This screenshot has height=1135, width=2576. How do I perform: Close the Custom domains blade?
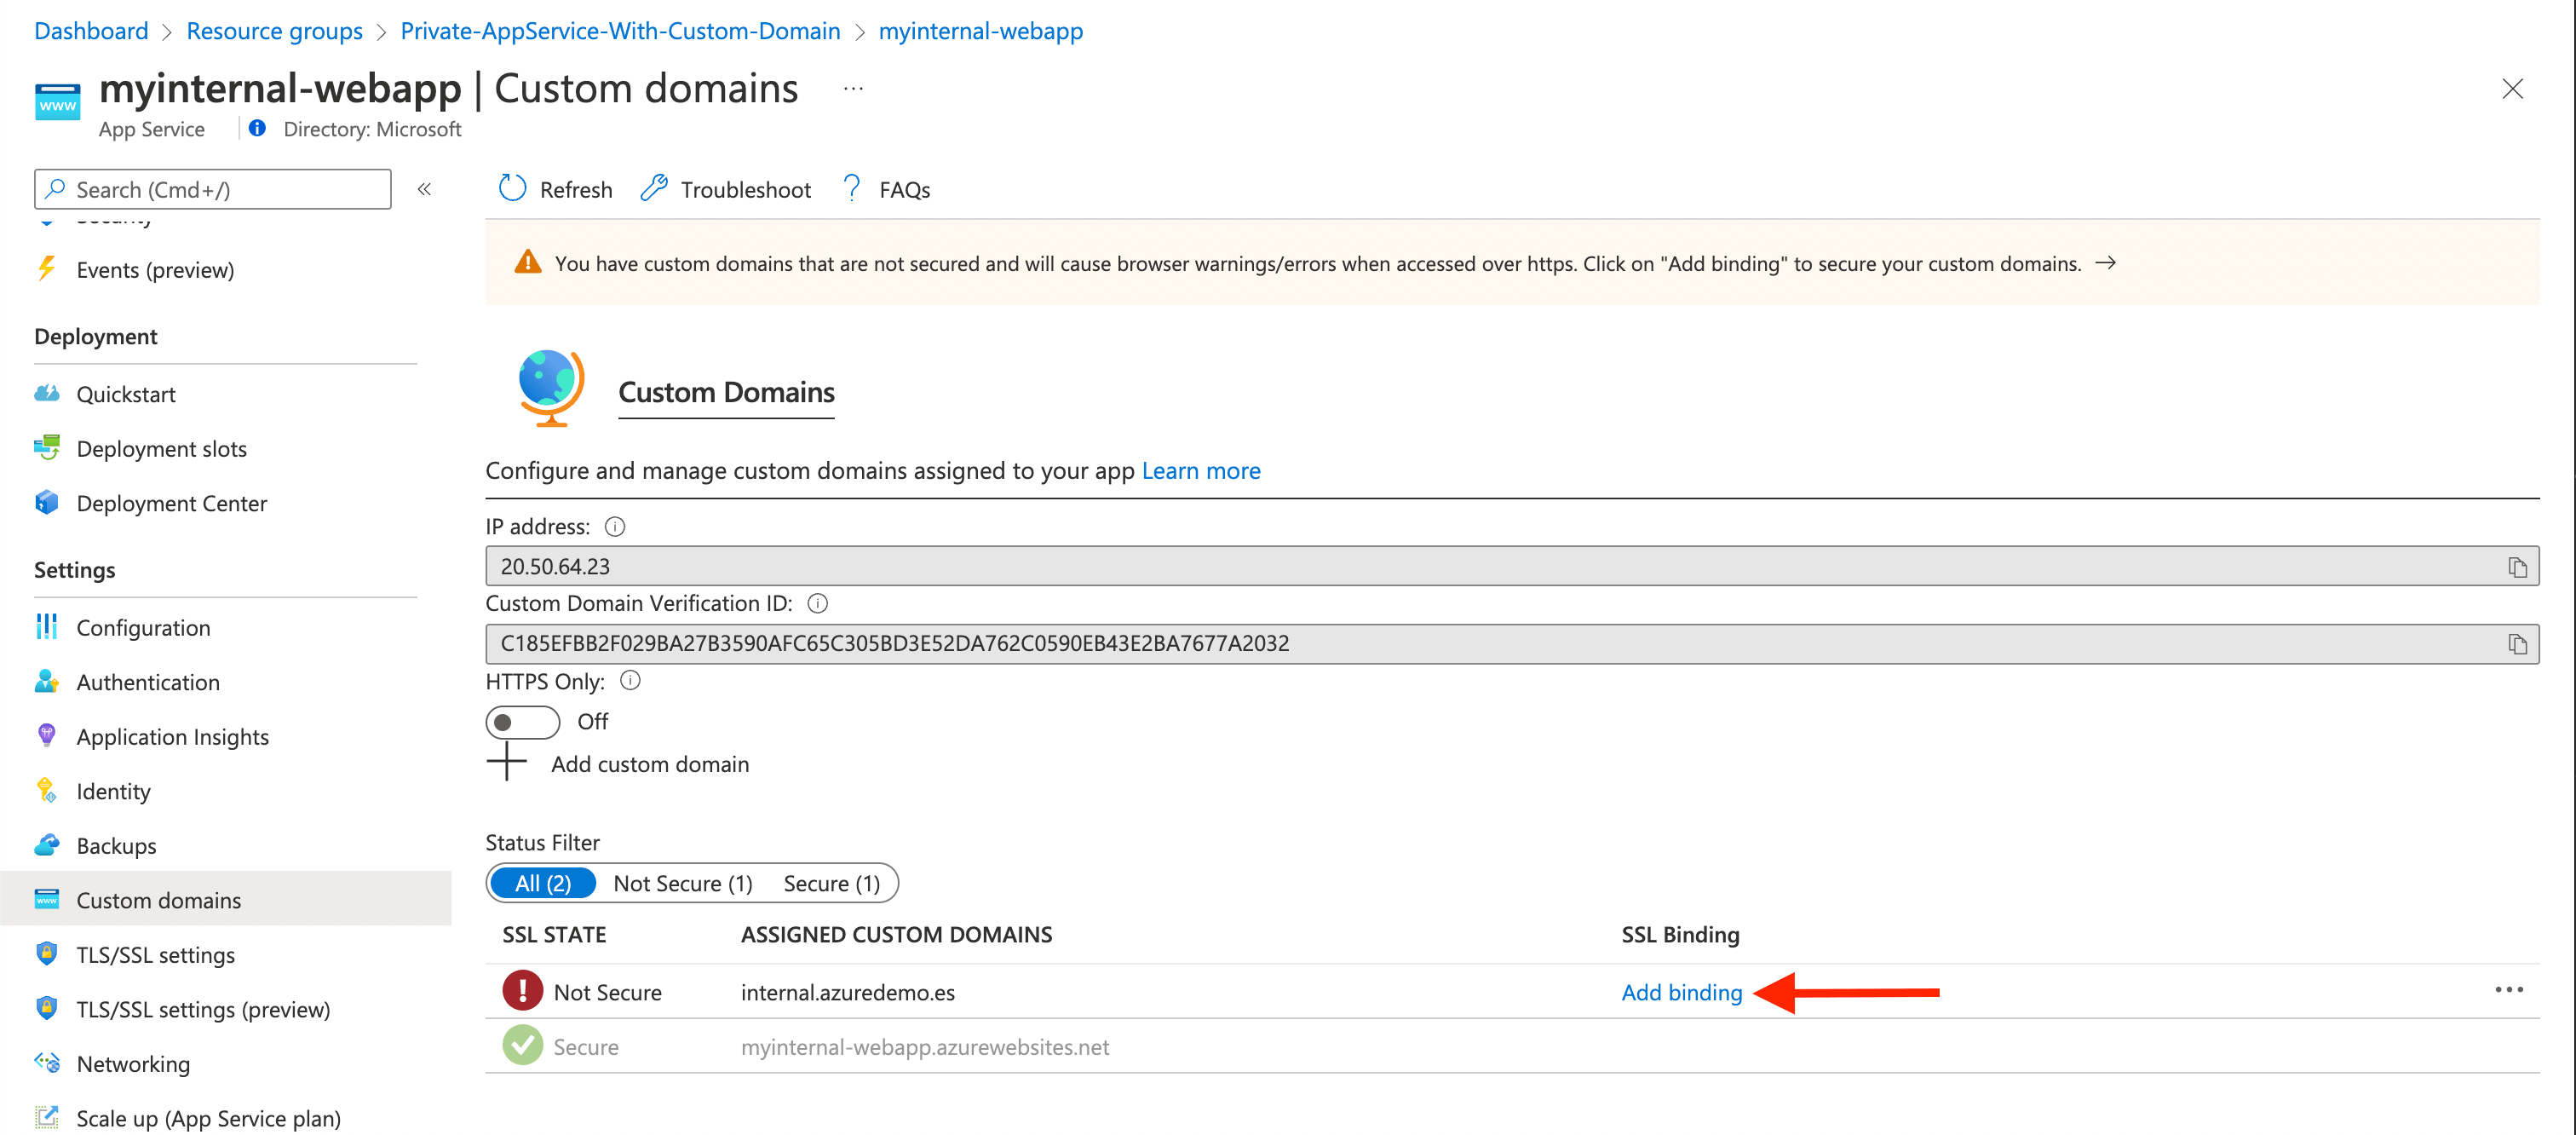click(2512, 88)
